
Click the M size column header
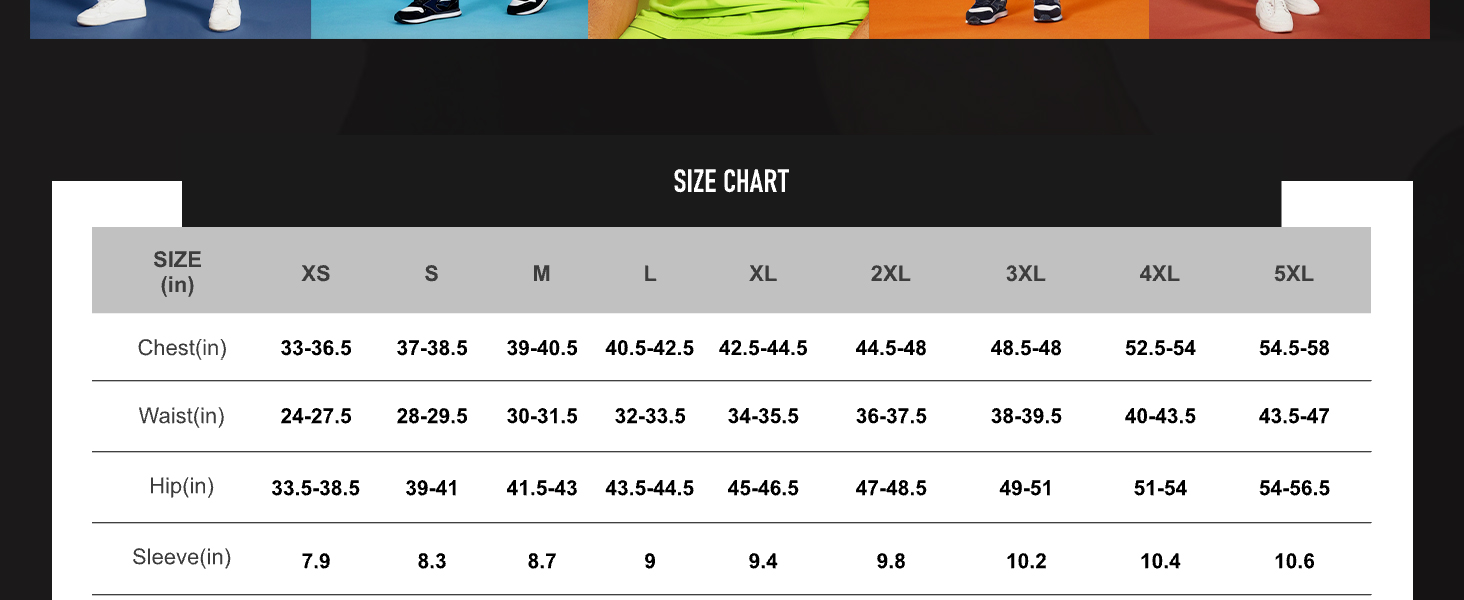click(541, 274)
